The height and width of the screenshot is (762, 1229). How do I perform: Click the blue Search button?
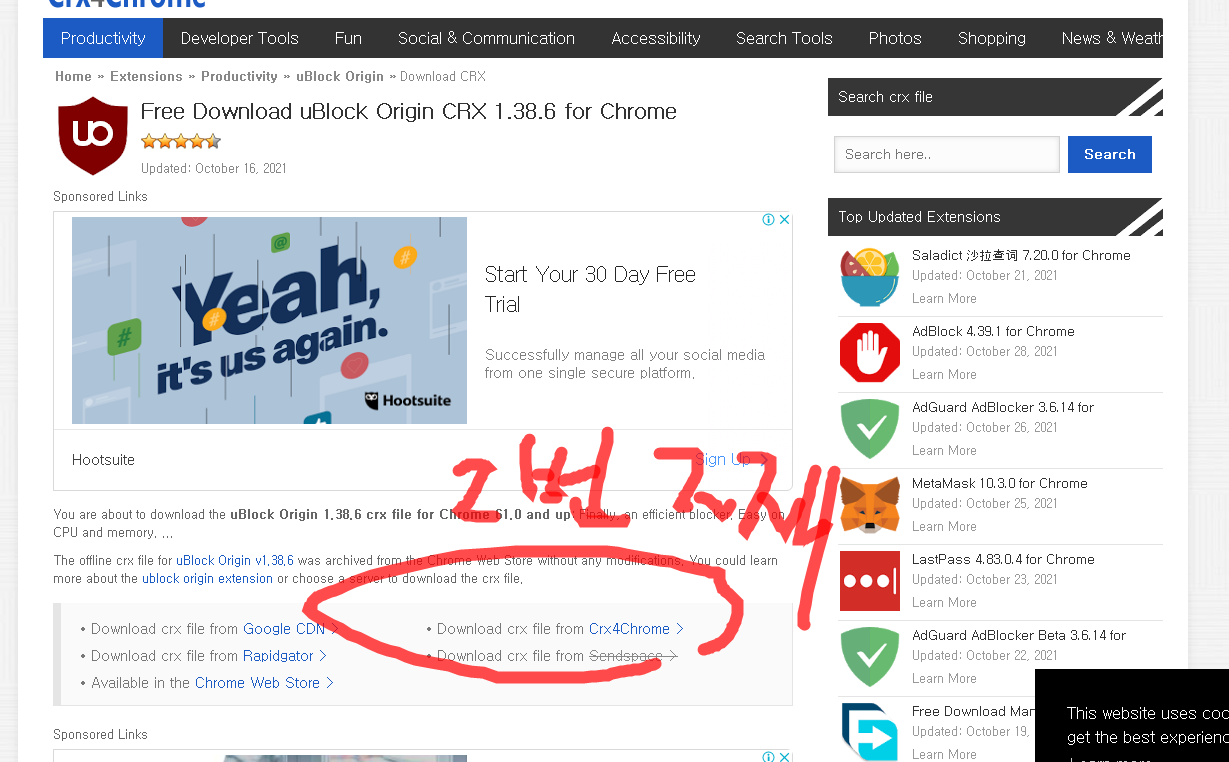[1110, 154]
